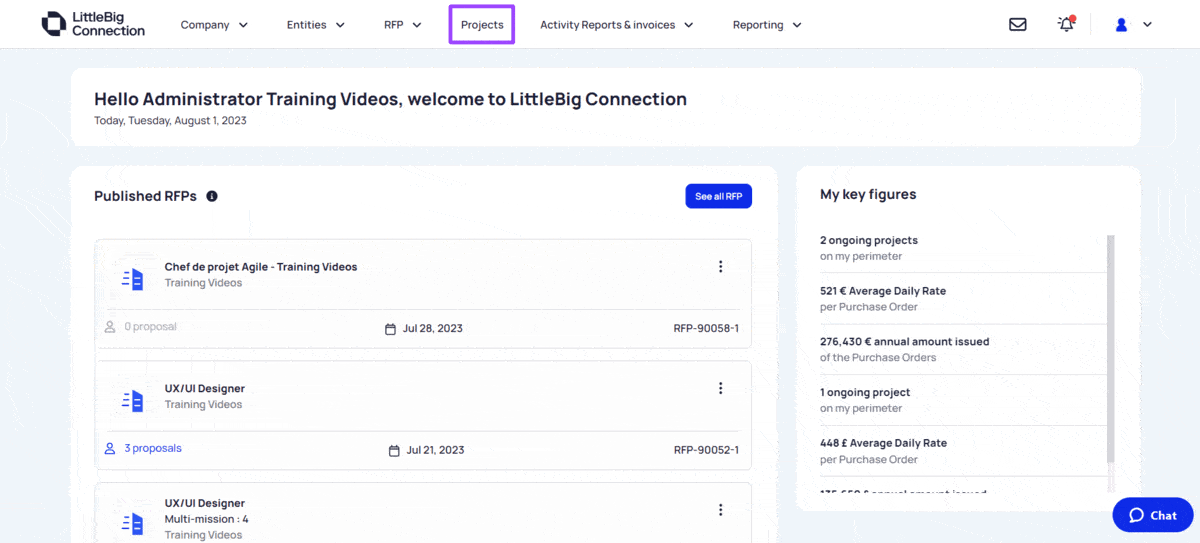Click the LittleBig Connection logo
The image size is (1200, 543).
pyautogui.click(x=93, y=24)
